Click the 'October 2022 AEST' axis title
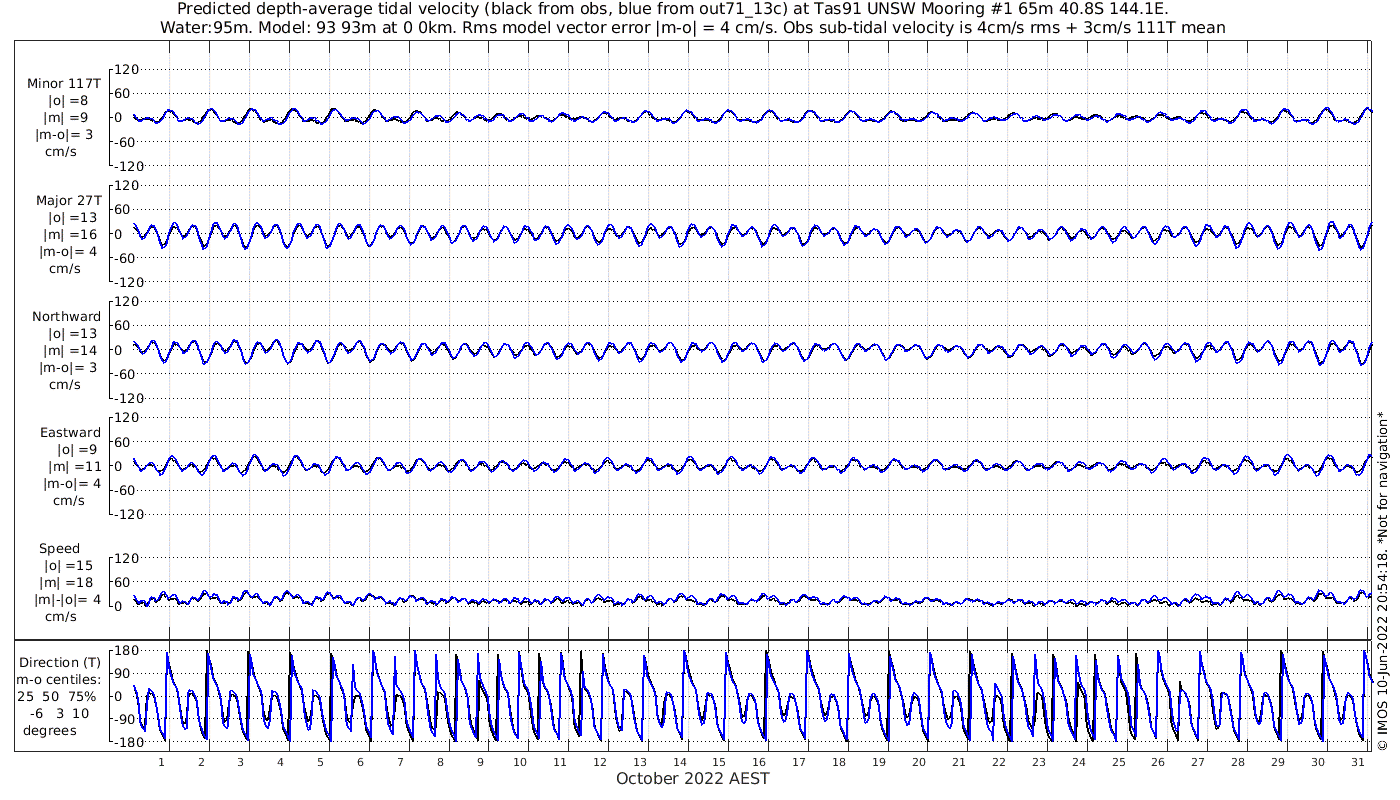The height and width of the screenshot is (800, 1400). coord(693,778)
